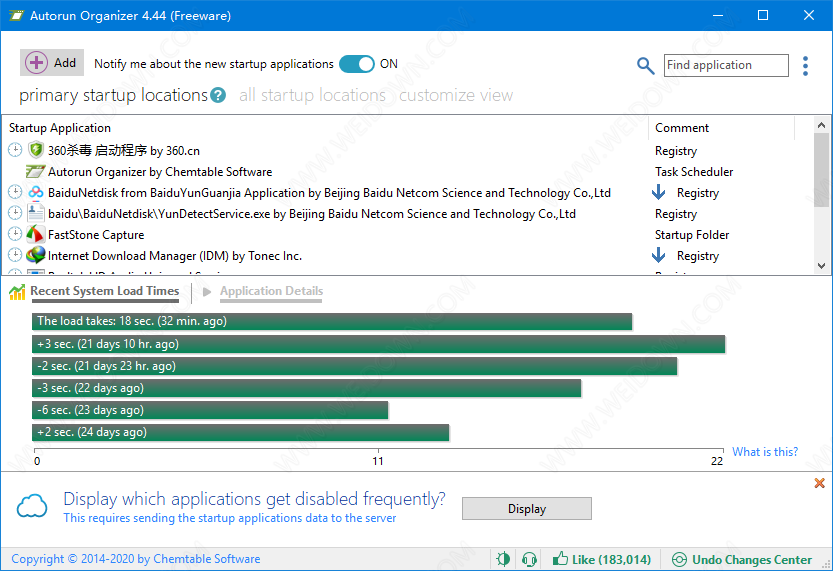Click Startup Folder comment for FastStone
This screenshot has width=833, height=571.
click(x=692, y=235)
